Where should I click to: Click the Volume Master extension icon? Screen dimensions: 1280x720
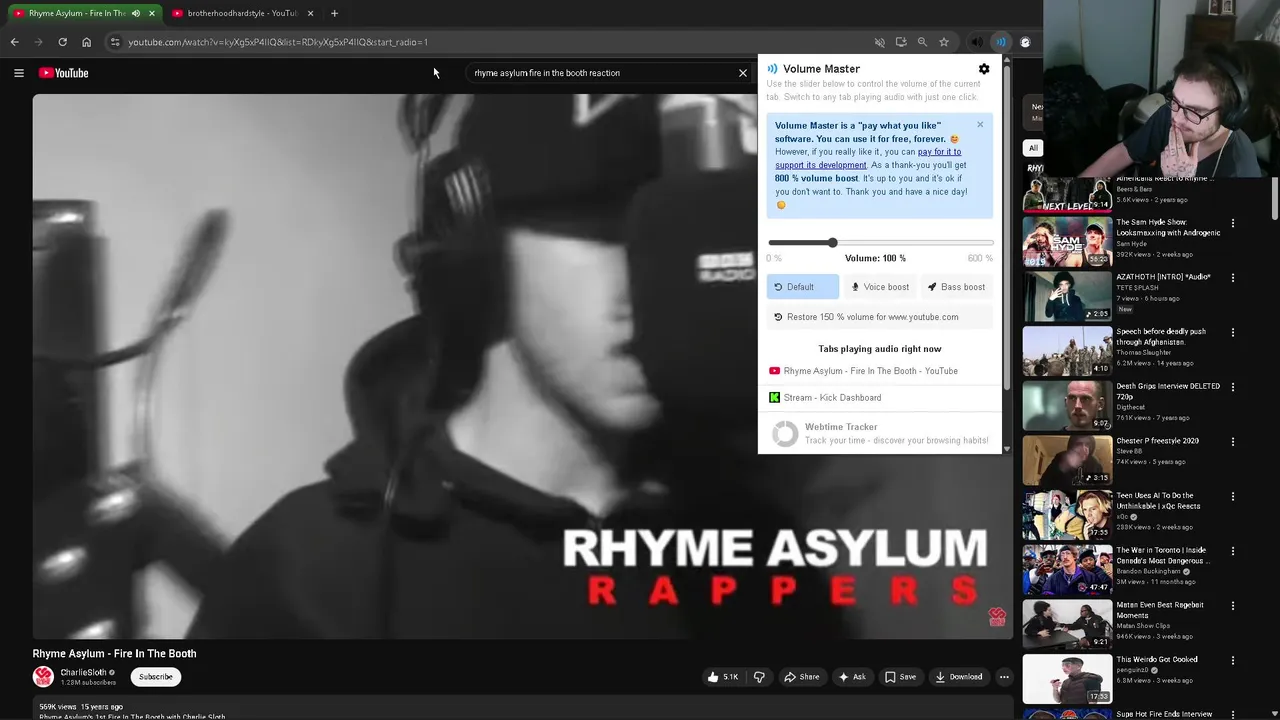1001,42
